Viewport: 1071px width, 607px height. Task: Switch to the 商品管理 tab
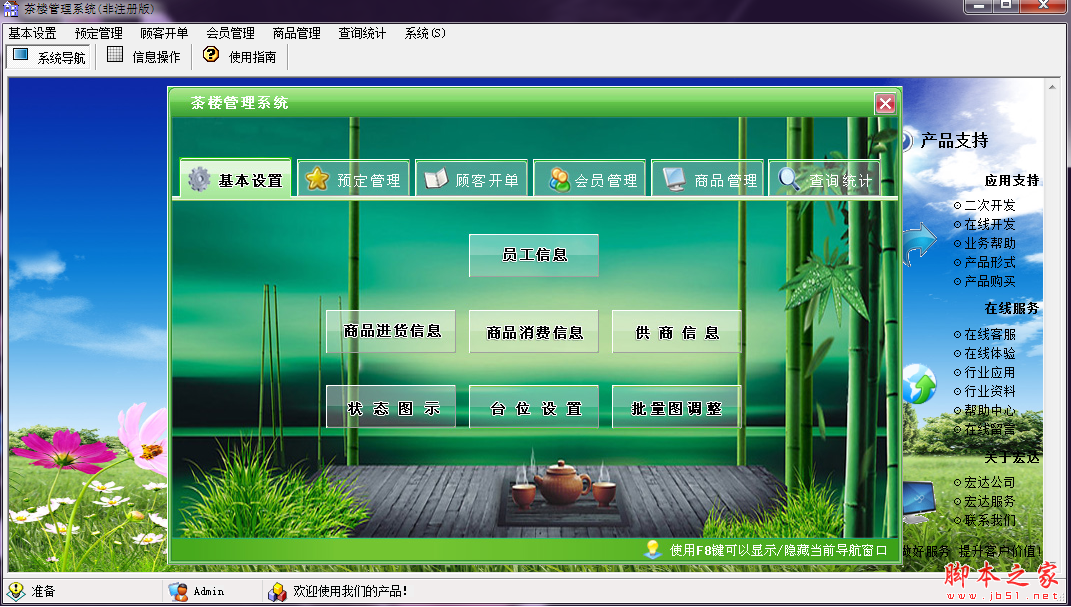[708, 178]
